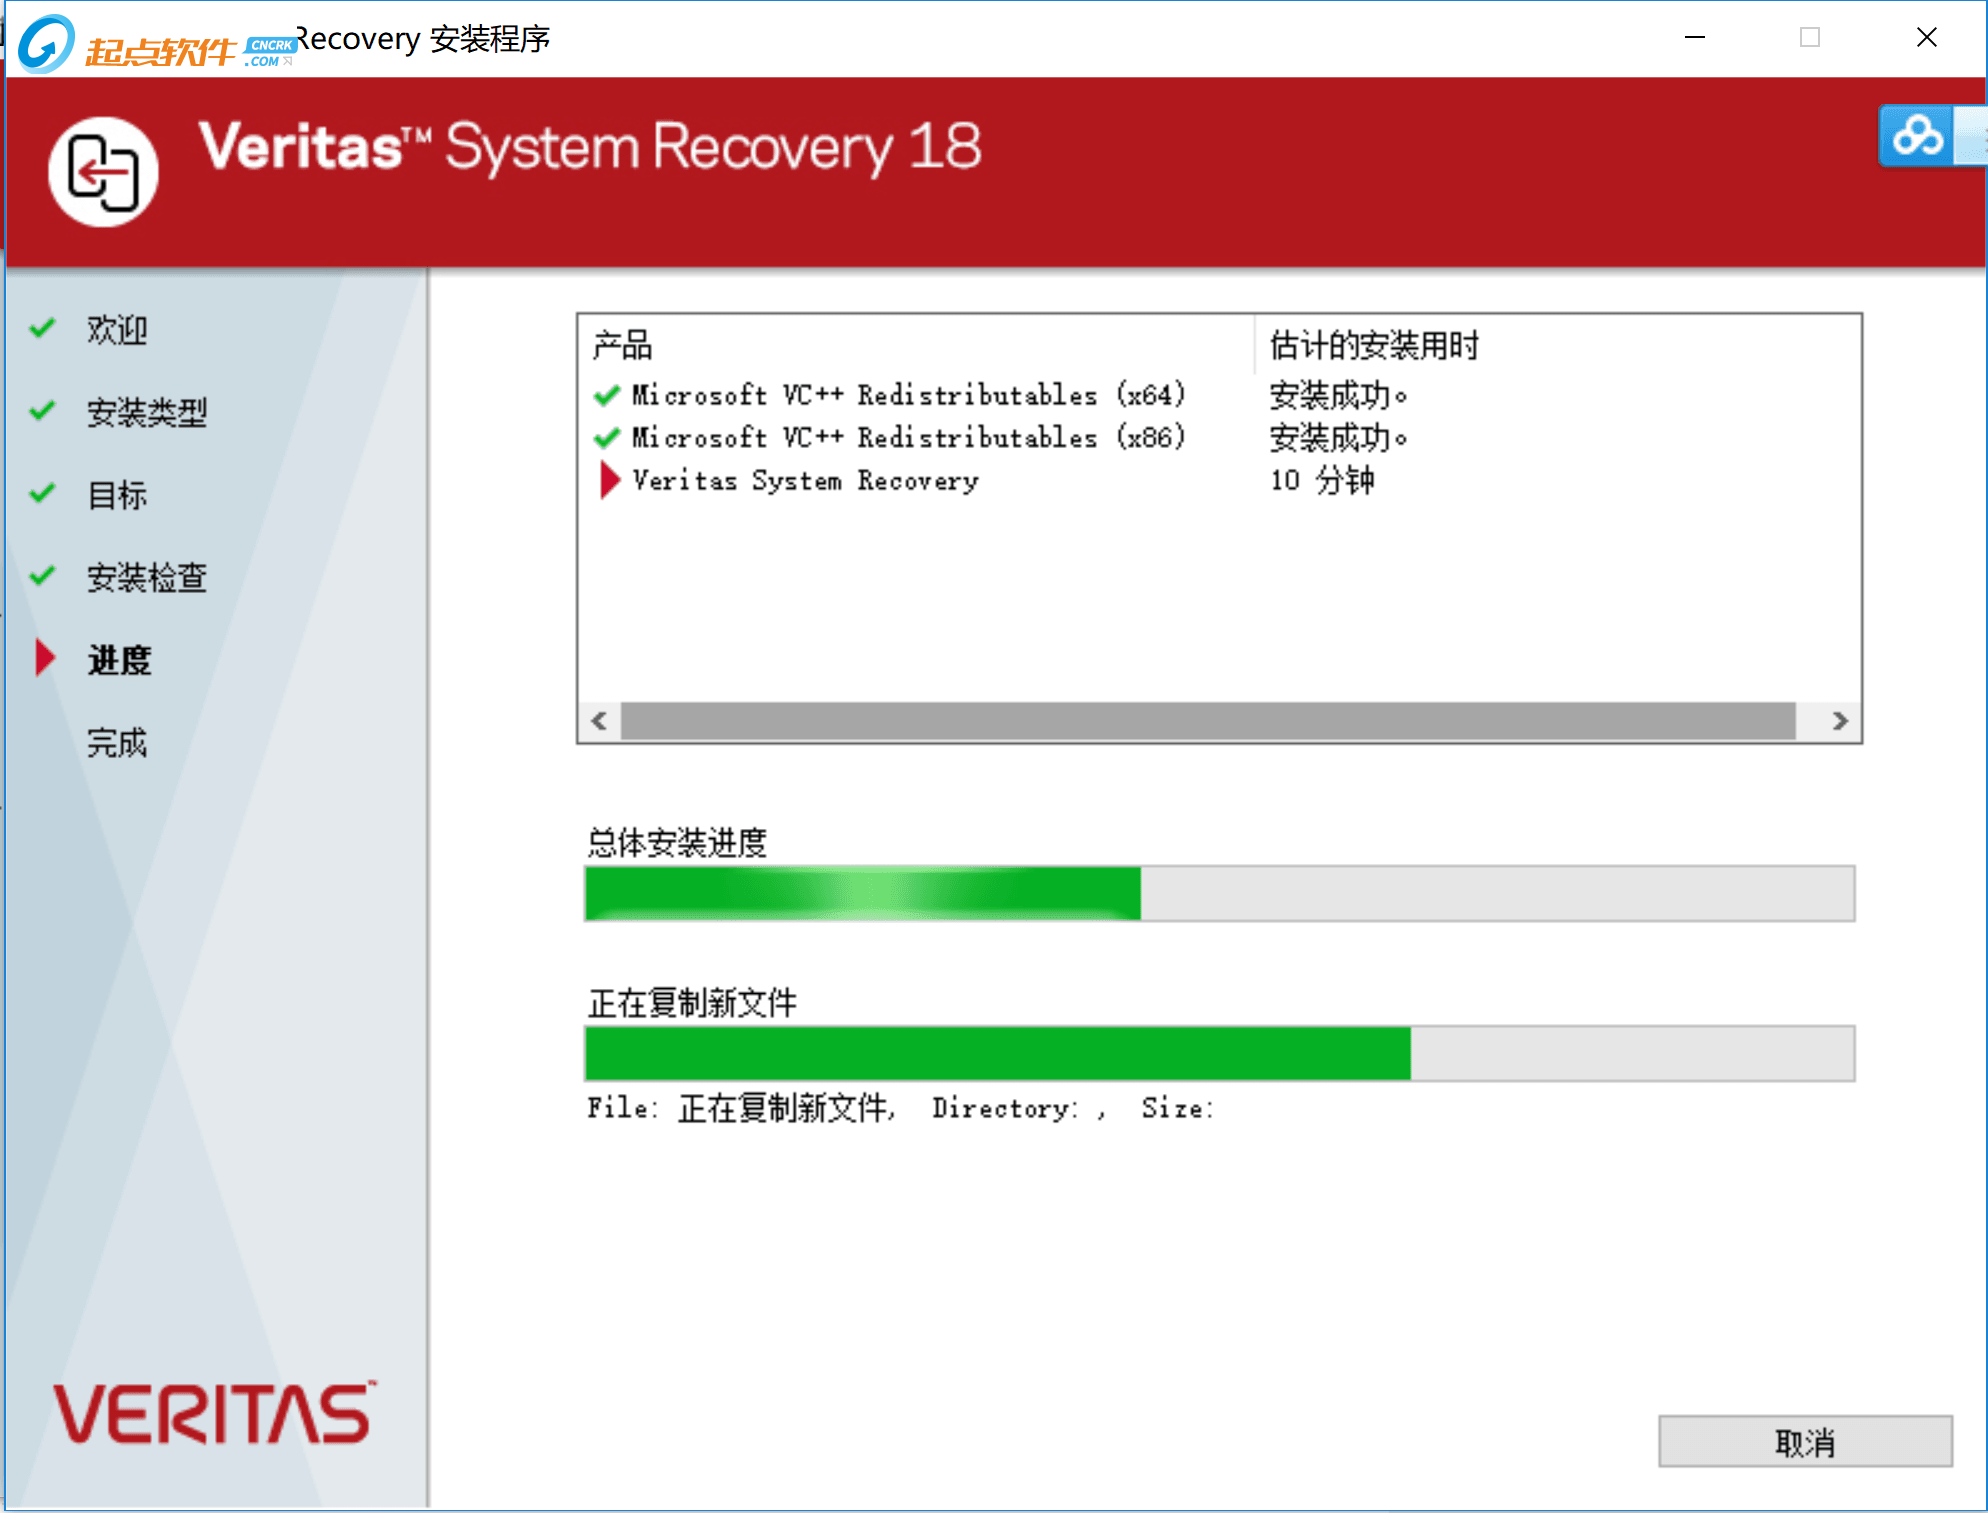Viewport: 1988px width, 1513px height.
Task: Click the VERITAS logo at sidebar bottom
Action: pos(213,1414)
